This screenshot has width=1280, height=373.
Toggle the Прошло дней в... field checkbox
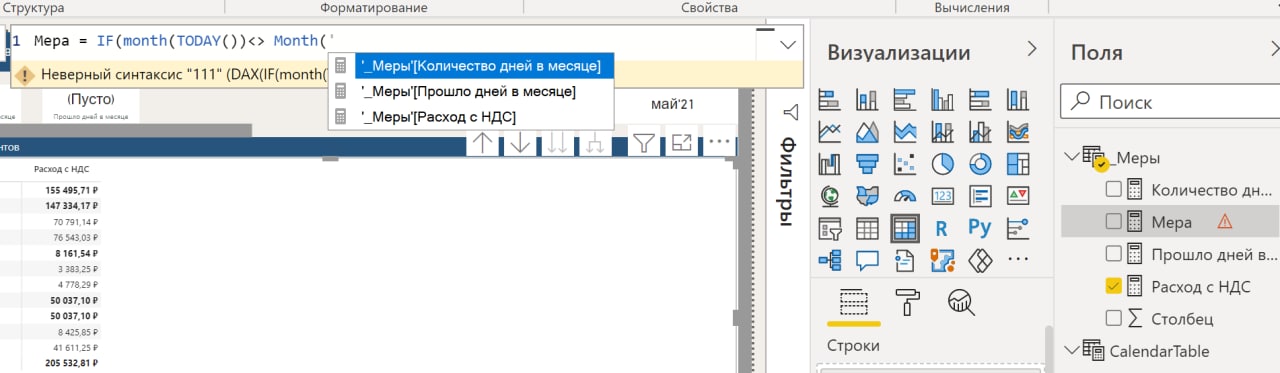click(1114, 253)
